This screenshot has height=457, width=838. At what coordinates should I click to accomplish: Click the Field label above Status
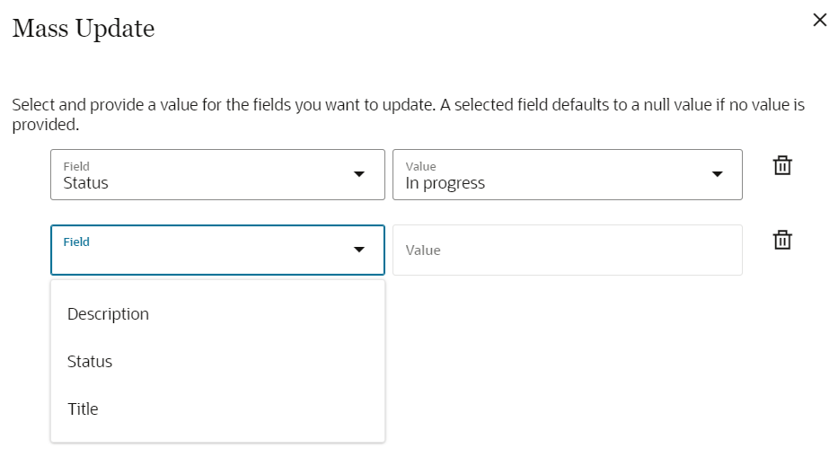click(x=76, y=167)
